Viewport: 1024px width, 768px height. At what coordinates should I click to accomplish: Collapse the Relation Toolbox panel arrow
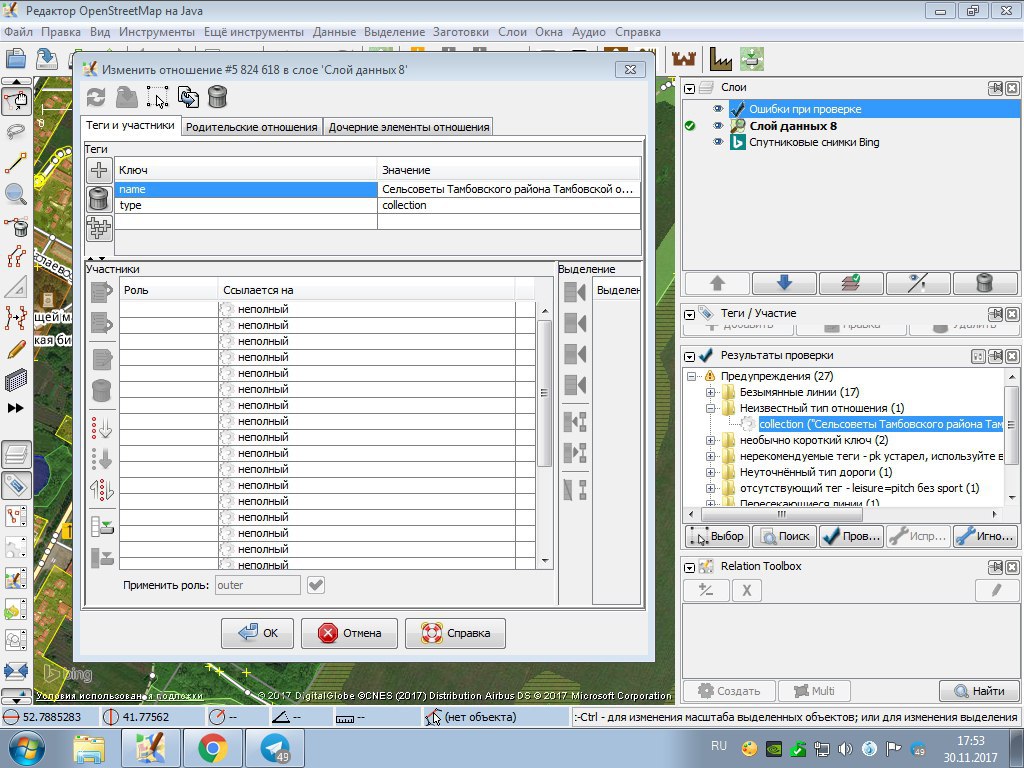coord(689,568)
